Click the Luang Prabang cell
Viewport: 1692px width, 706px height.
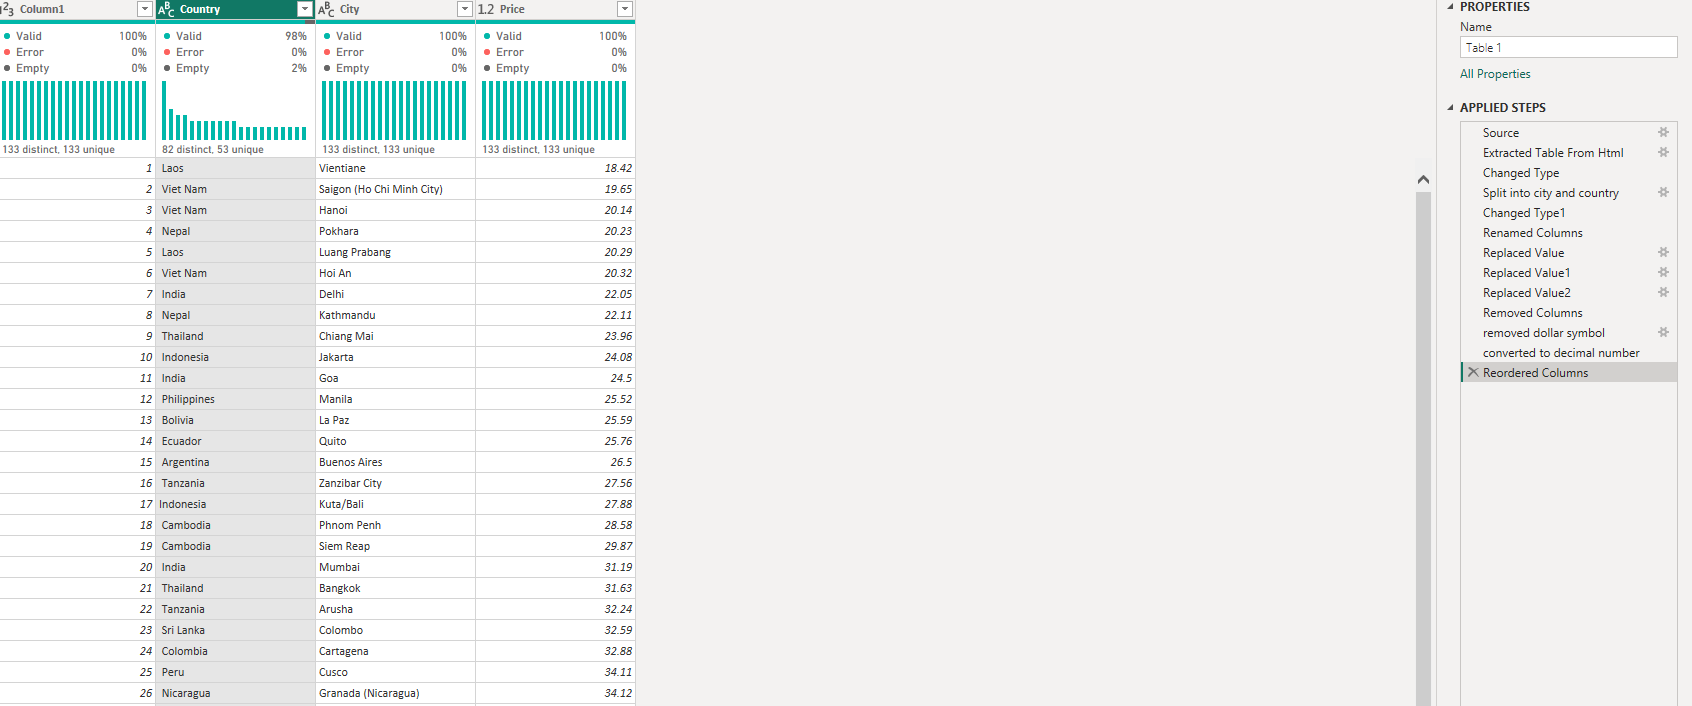[x=395, y=252]
